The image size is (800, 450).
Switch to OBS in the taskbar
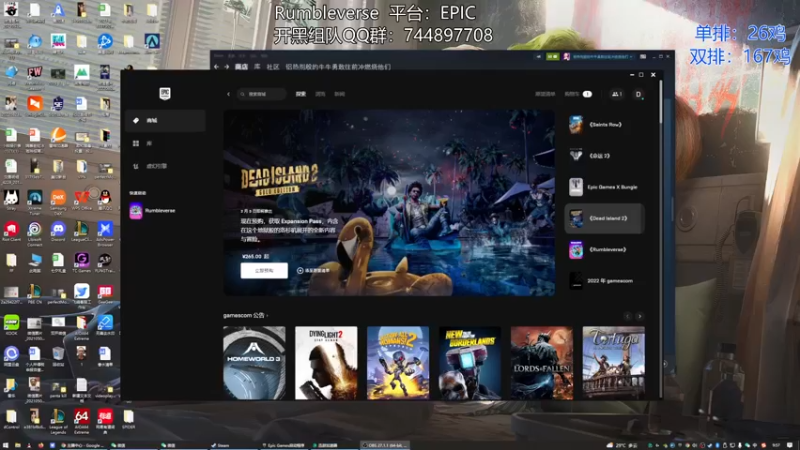click(385, 445)
